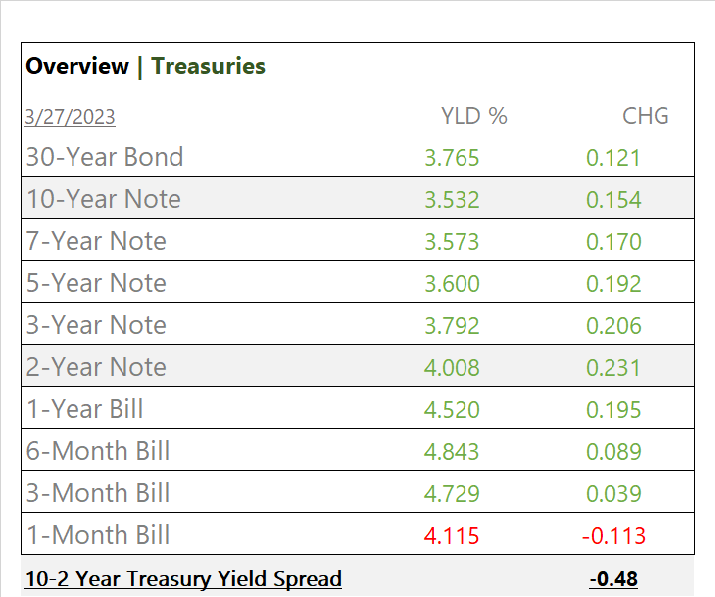This screenshot has width=715, height=597.
Task: Select the 7-Year Note label
Action: (x=96, y=241)
